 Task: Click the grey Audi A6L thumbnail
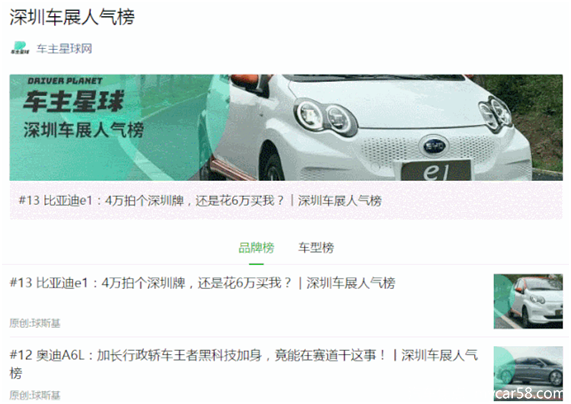528,373
